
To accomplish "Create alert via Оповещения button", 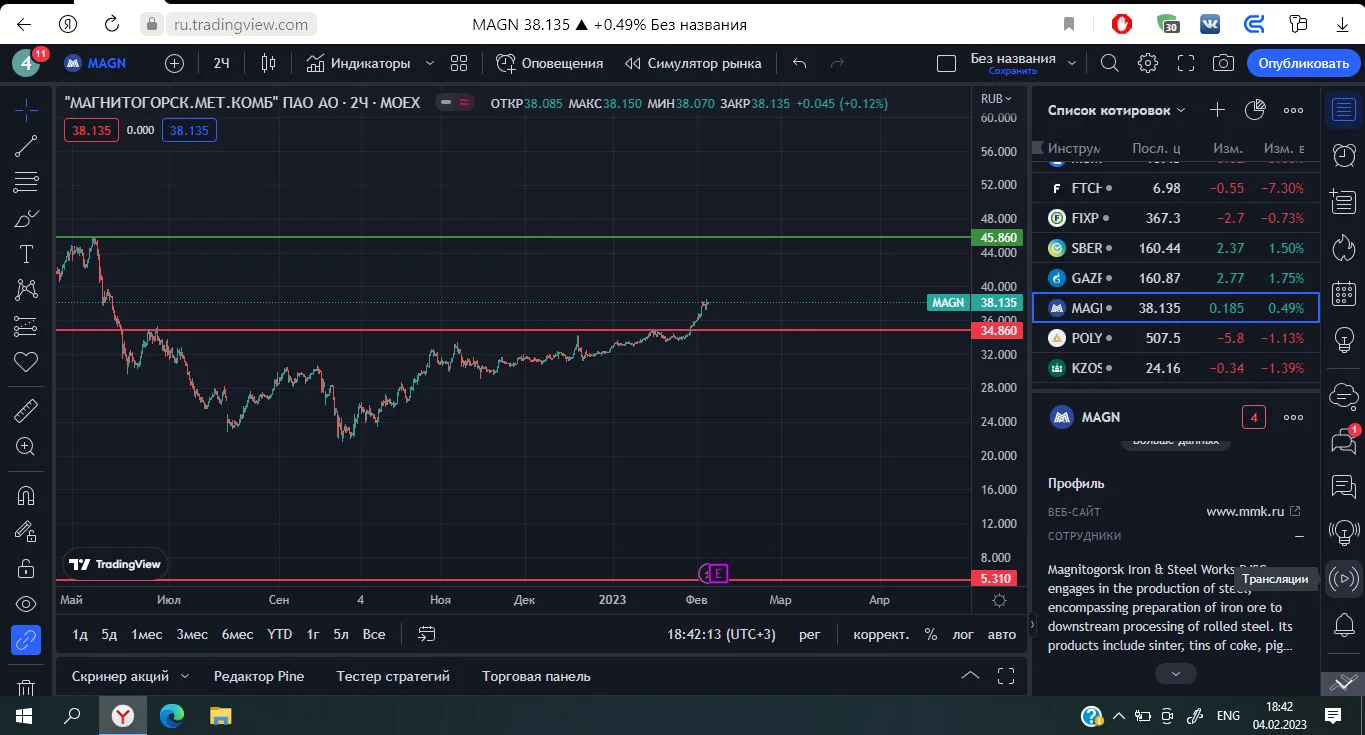I will click(x=550, y=63).
